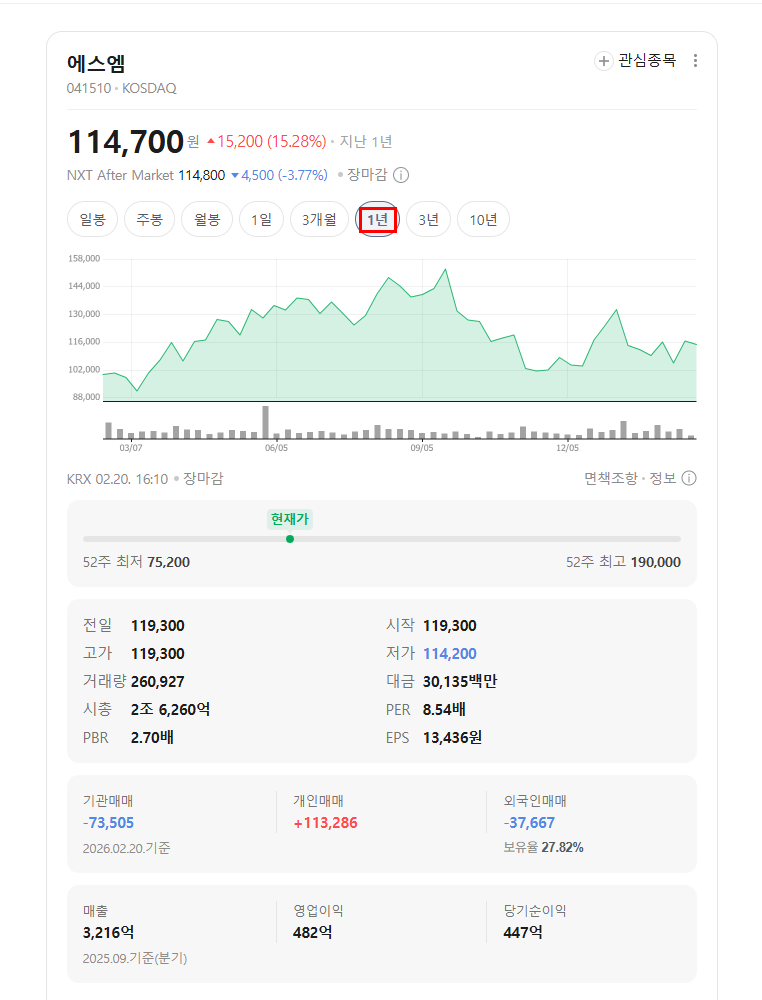Select the 주봉 chart tab

coord(149,219)
